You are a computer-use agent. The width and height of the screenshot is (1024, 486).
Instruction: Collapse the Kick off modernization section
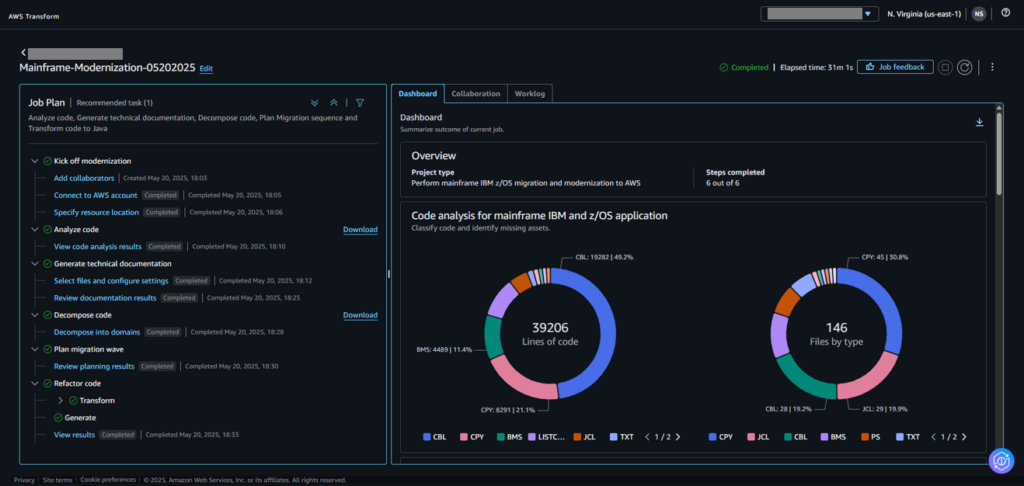tap(35, 161)
